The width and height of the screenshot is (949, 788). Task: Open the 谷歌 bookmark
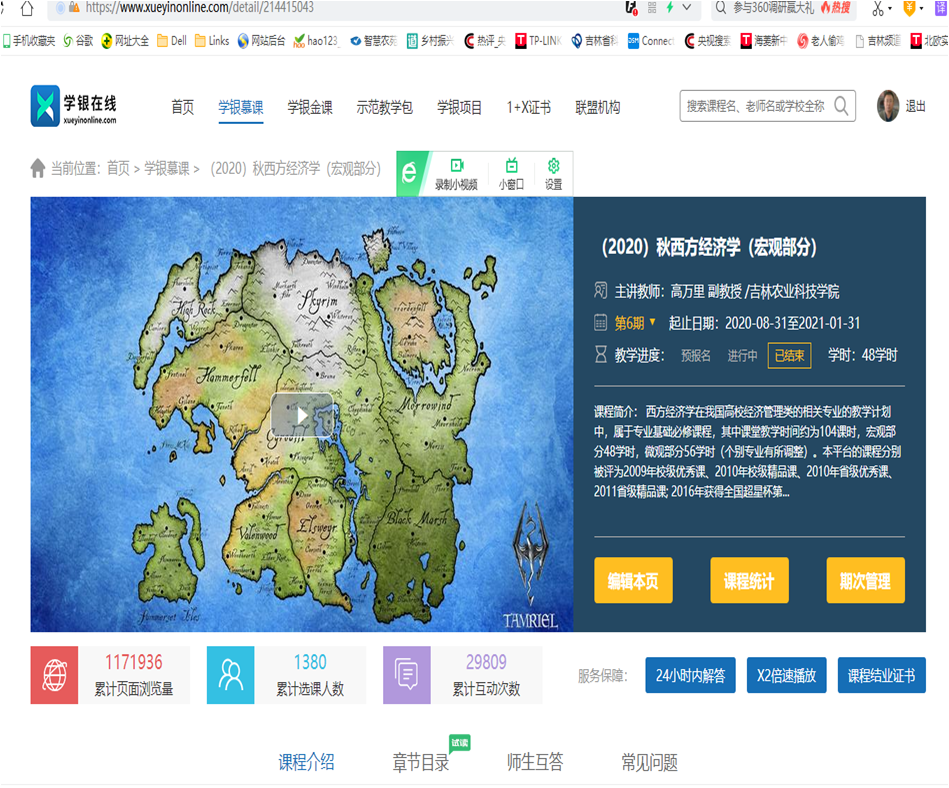click(79, 41)
